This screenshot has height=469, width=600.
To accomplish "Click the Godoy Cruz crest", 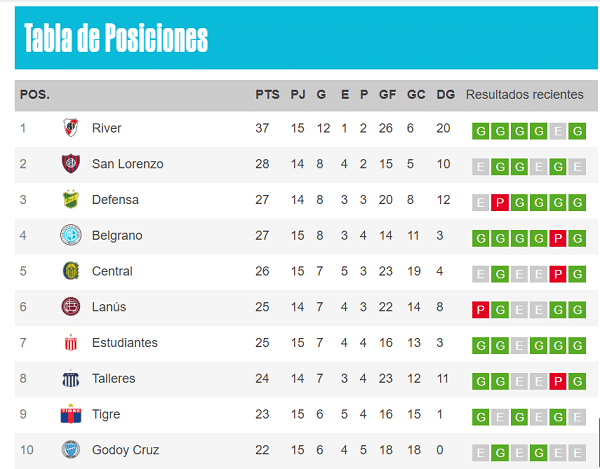I will point(71,450).
